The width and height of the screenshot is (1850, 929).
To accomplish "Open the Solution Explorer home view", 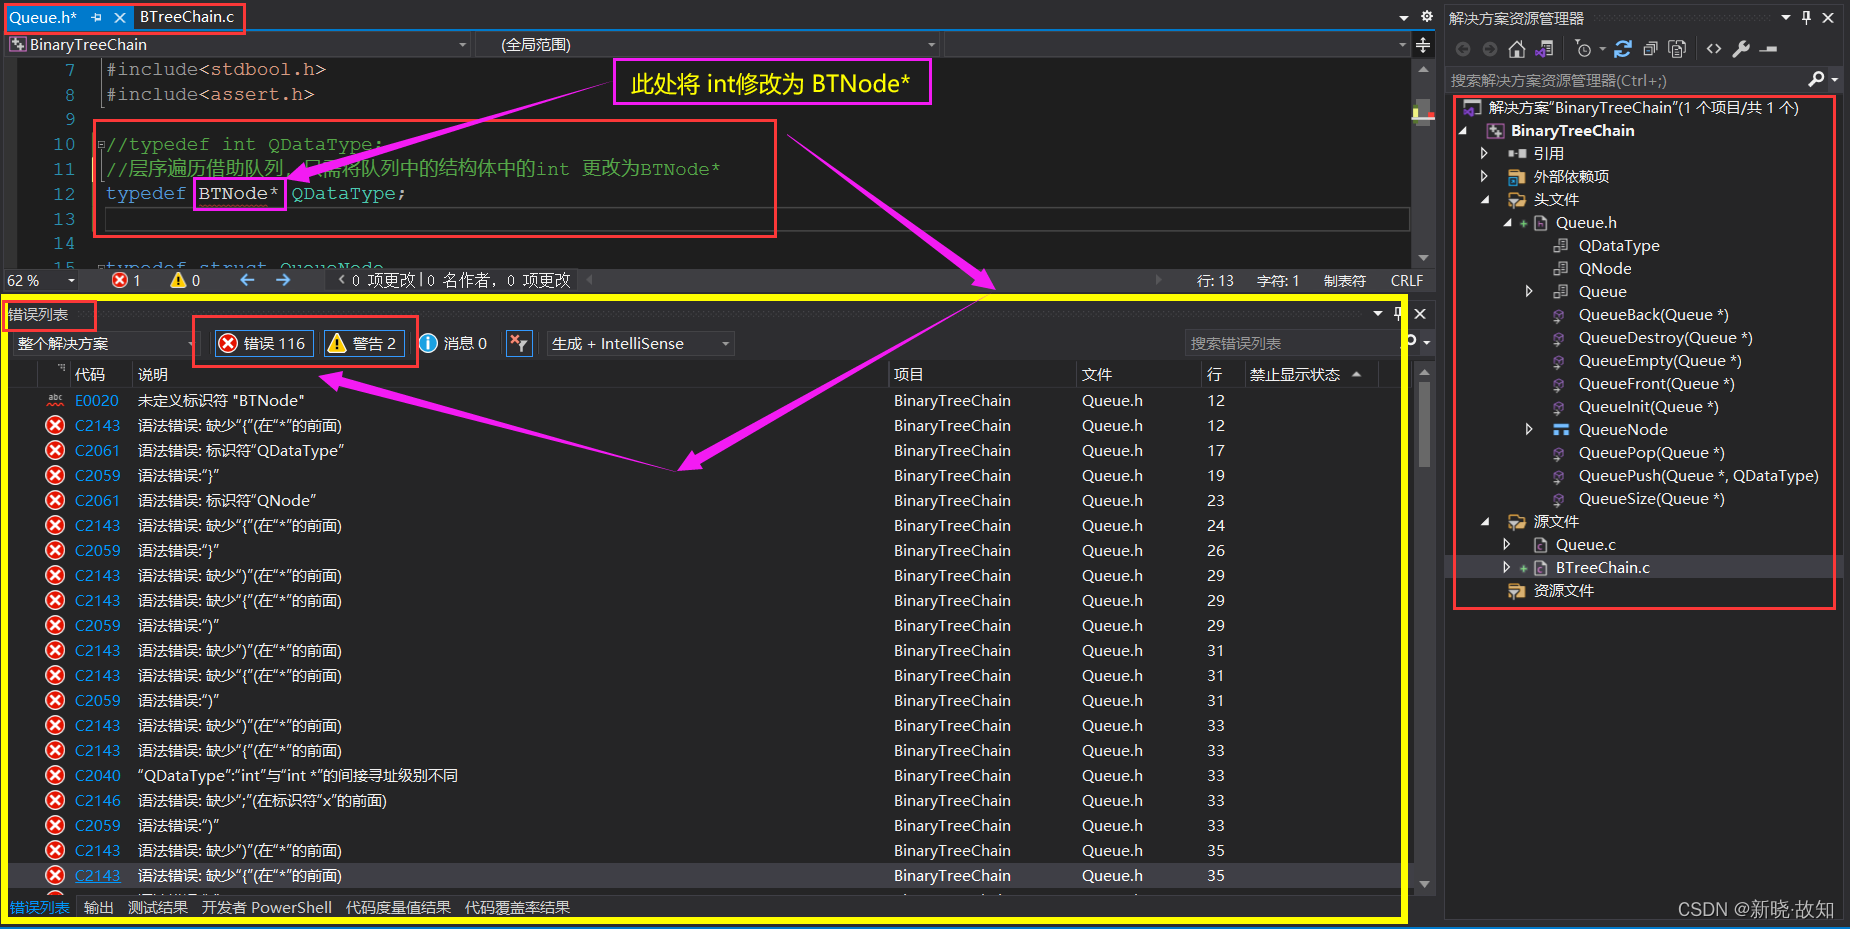I will coord(1517,49).
